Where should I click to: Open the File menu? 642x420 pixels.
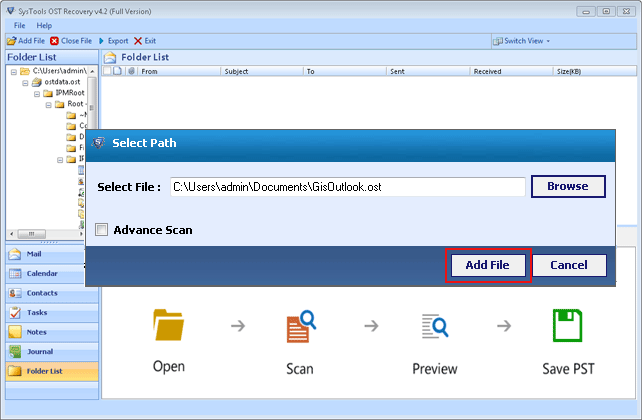(19, 25)
